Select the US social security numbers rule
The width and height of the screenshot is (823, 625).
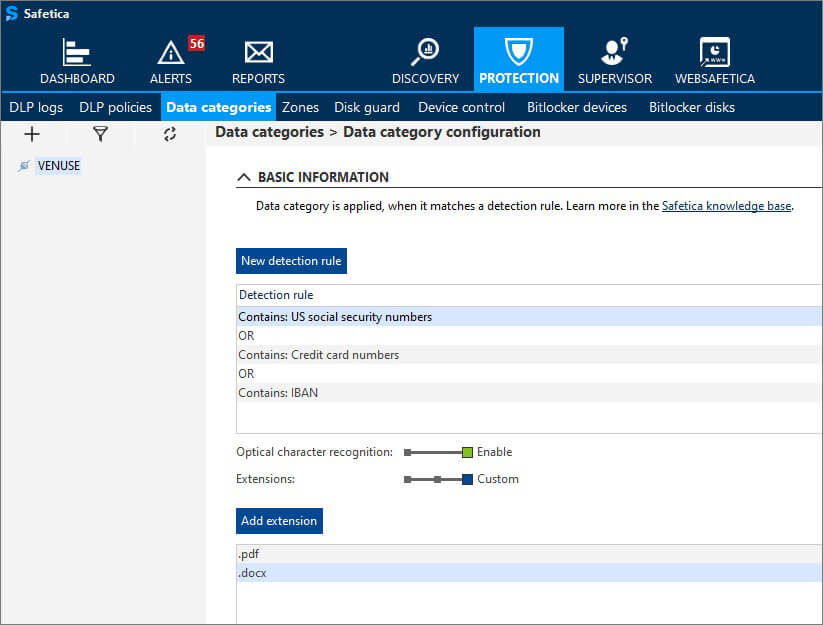529,316
